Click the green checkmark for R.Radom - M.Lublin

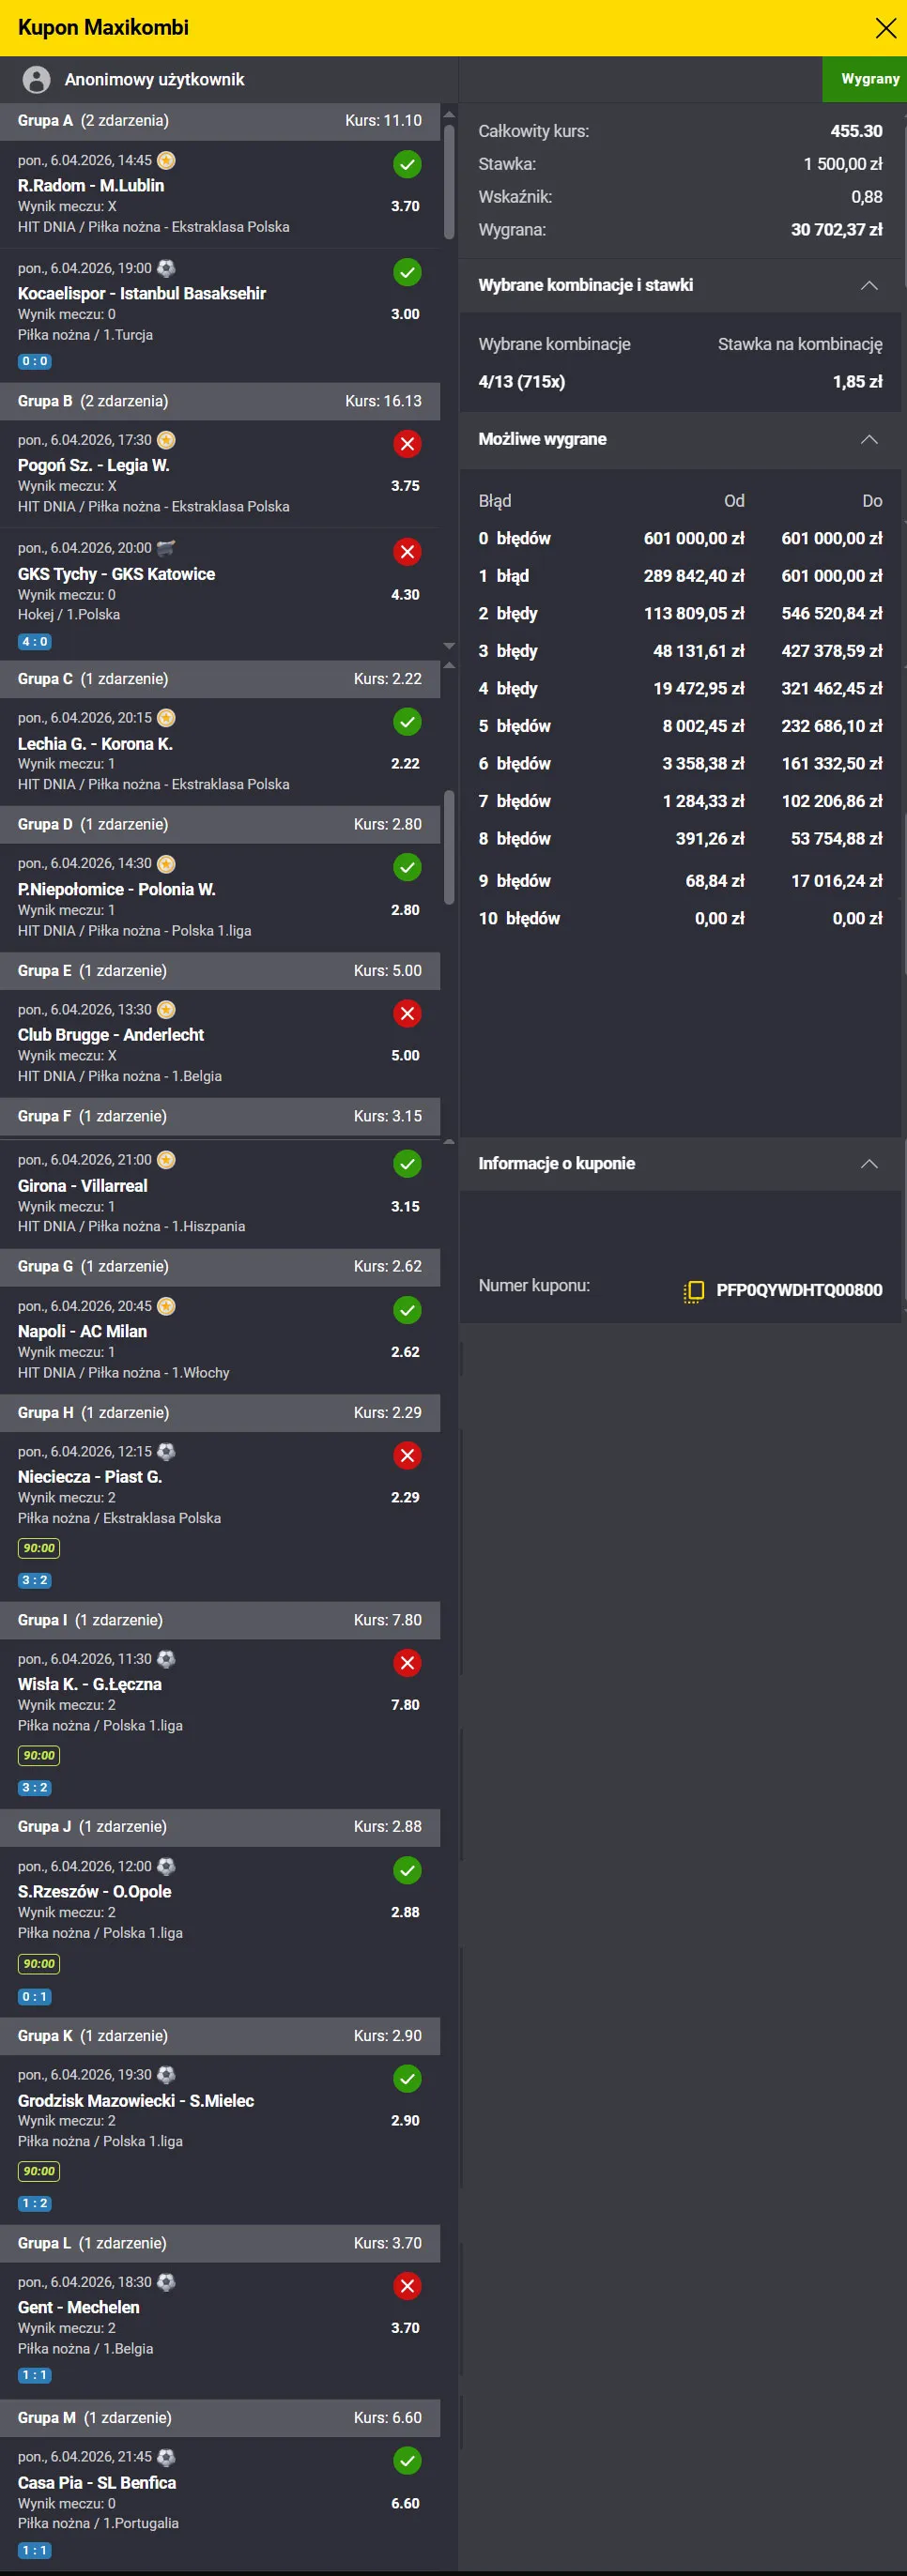pyautogui.click(x=407, y=165)
